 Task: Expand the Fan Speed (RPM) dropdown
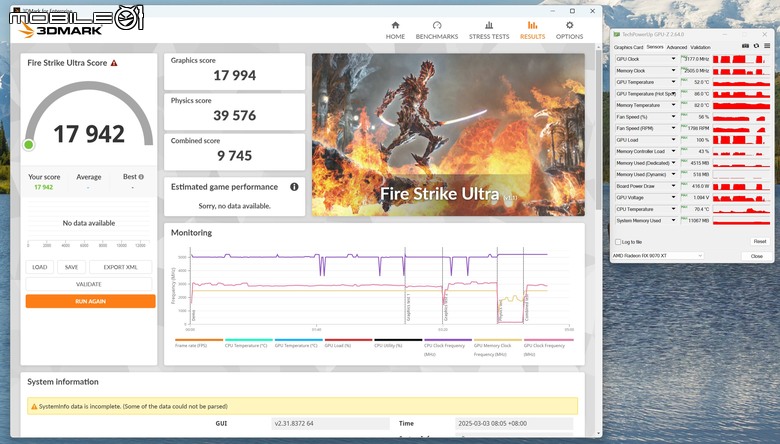(674, 128)
